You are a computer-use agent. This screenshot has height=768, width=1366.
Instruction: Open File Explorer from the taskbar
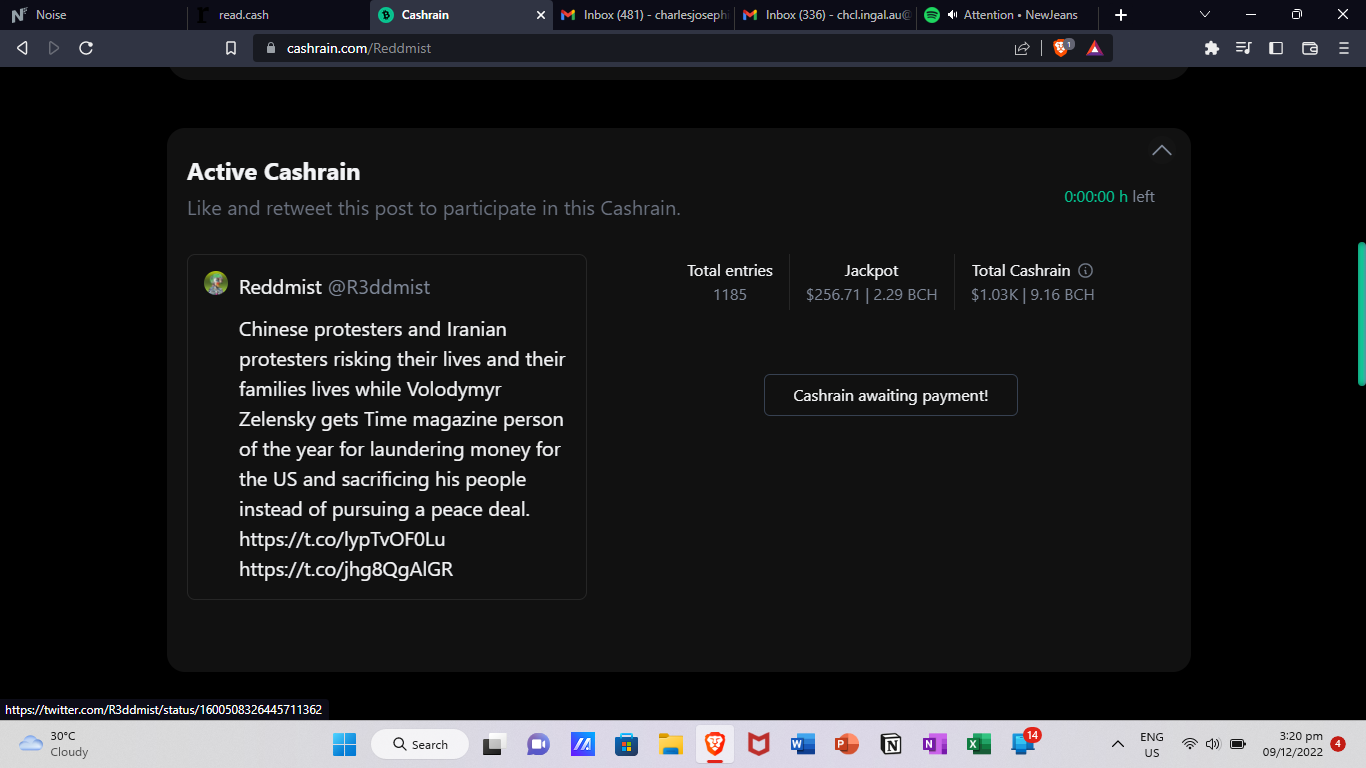tap(671, 744)
